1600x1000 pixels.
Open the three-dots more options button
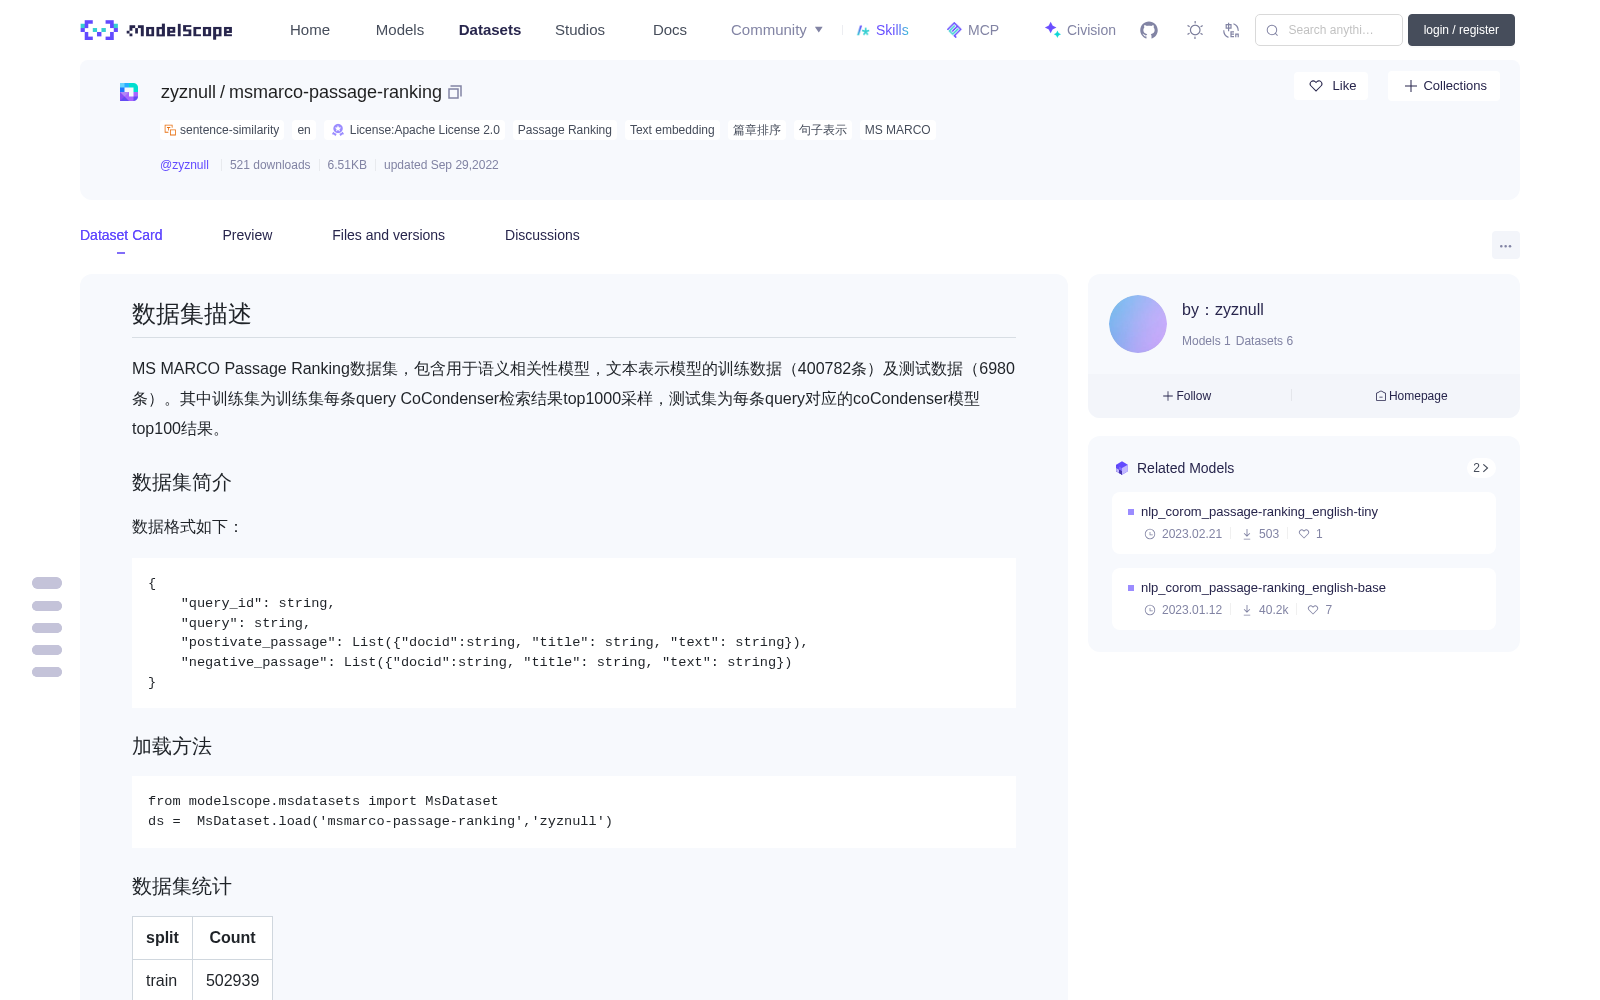1506,245
